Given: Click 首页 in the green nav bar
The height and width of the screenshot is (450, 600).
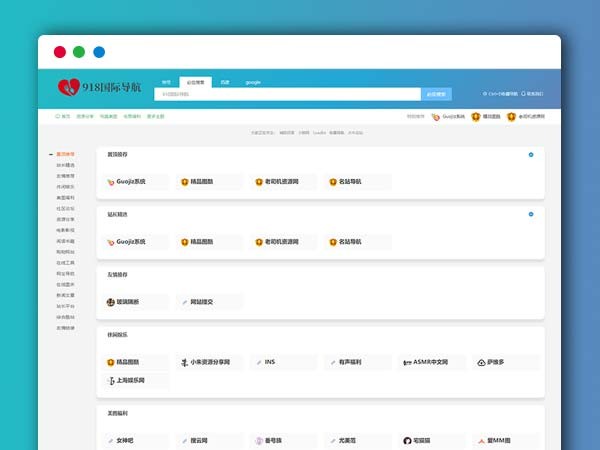Looking at the screenshot, I should tap(64, 117).
